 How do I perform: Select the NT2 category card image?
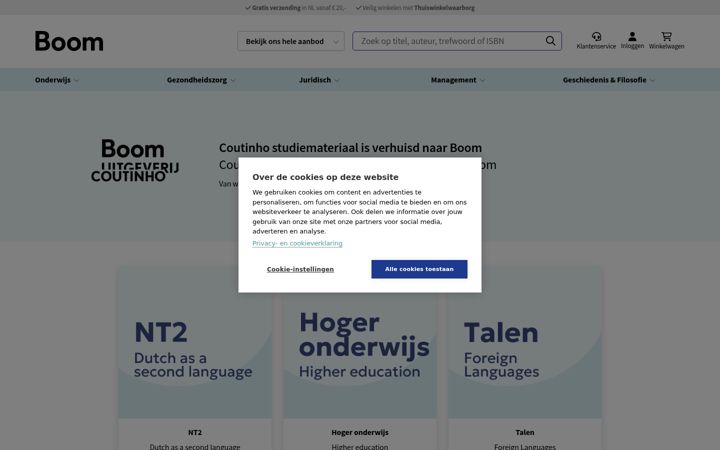pos(195,343)
